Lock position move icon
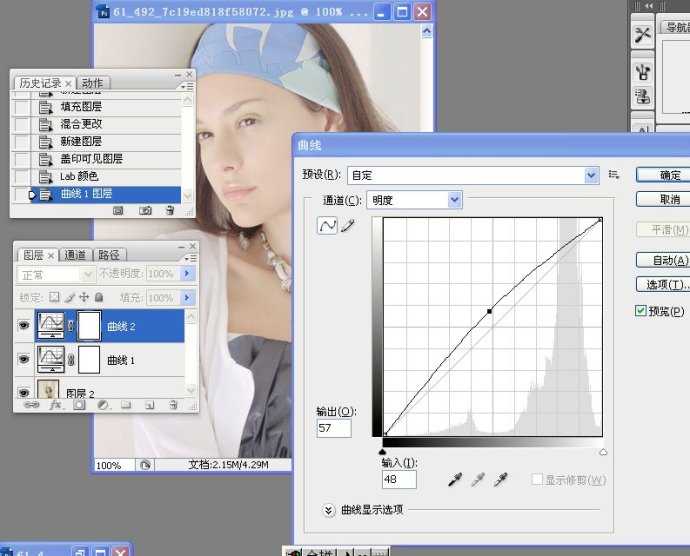690x556 pixels. point(84,298)
